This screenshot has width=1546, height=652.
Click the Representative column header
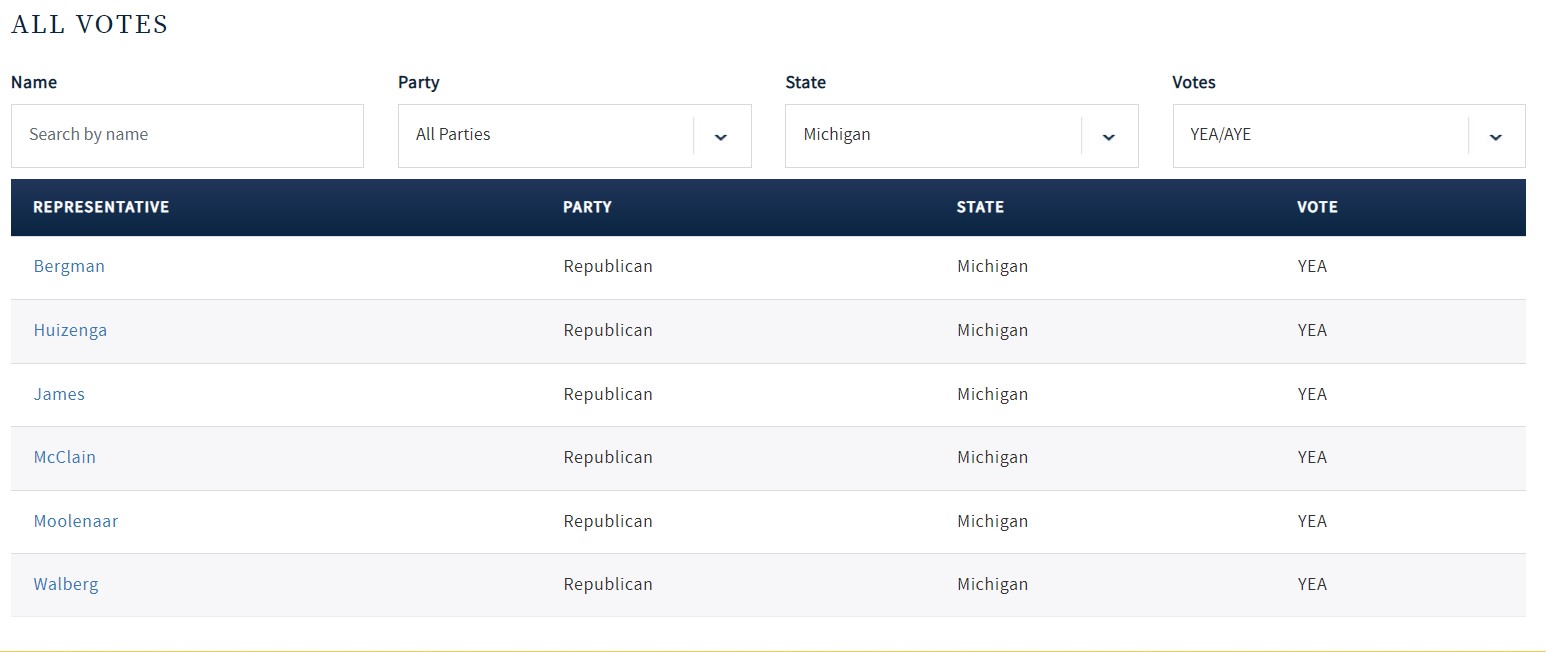(101, 207)
